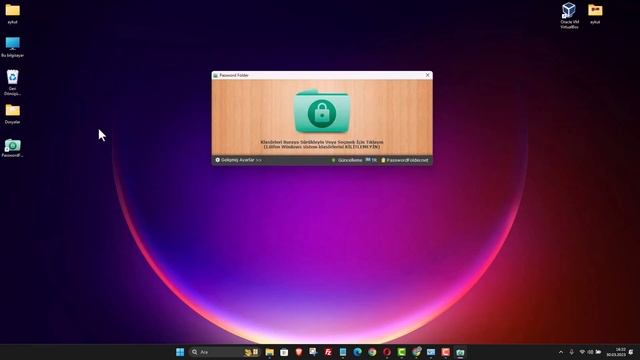Viewport: 640px width, 360px height.
Task: Click the microphone tray icon
Action: pos(571,352)
